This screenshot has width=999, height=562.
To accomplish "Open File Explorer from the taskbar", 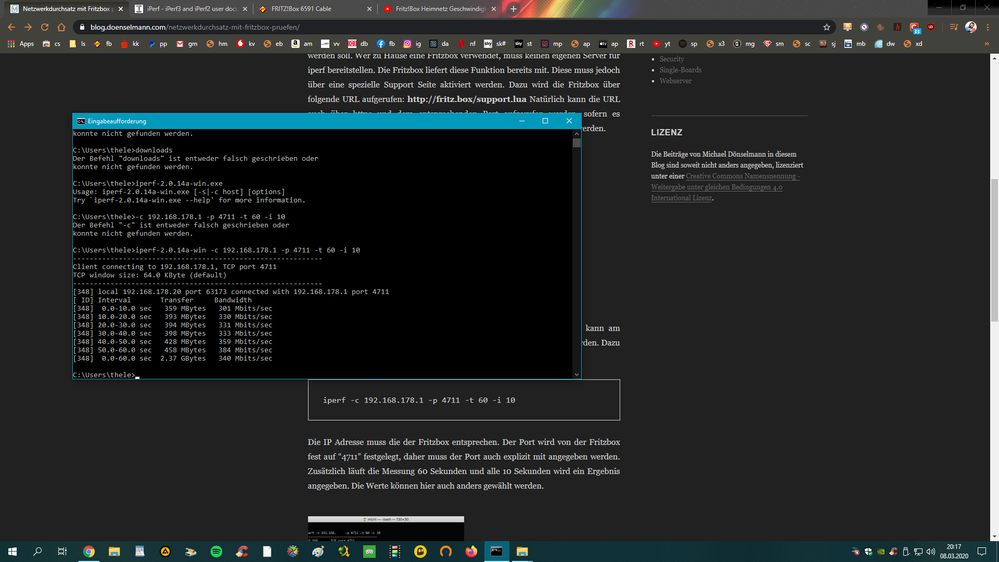I will tap(114, 551).
